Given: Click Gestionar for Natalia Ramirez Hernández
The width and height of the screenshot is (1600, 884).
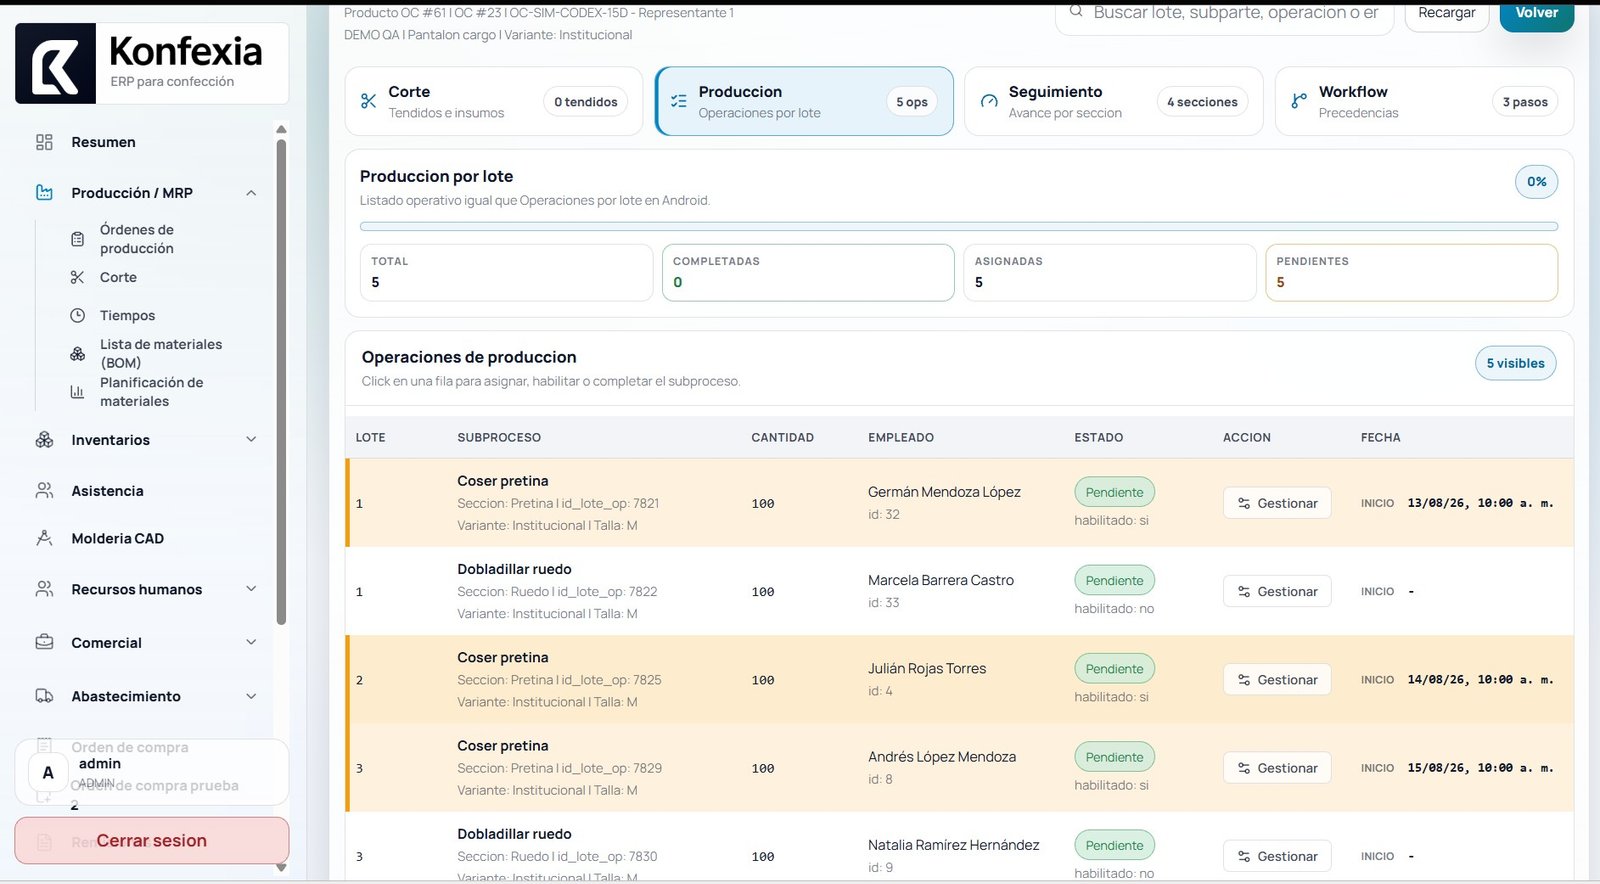Looking at the screenshot, I should coord(1277,856).
